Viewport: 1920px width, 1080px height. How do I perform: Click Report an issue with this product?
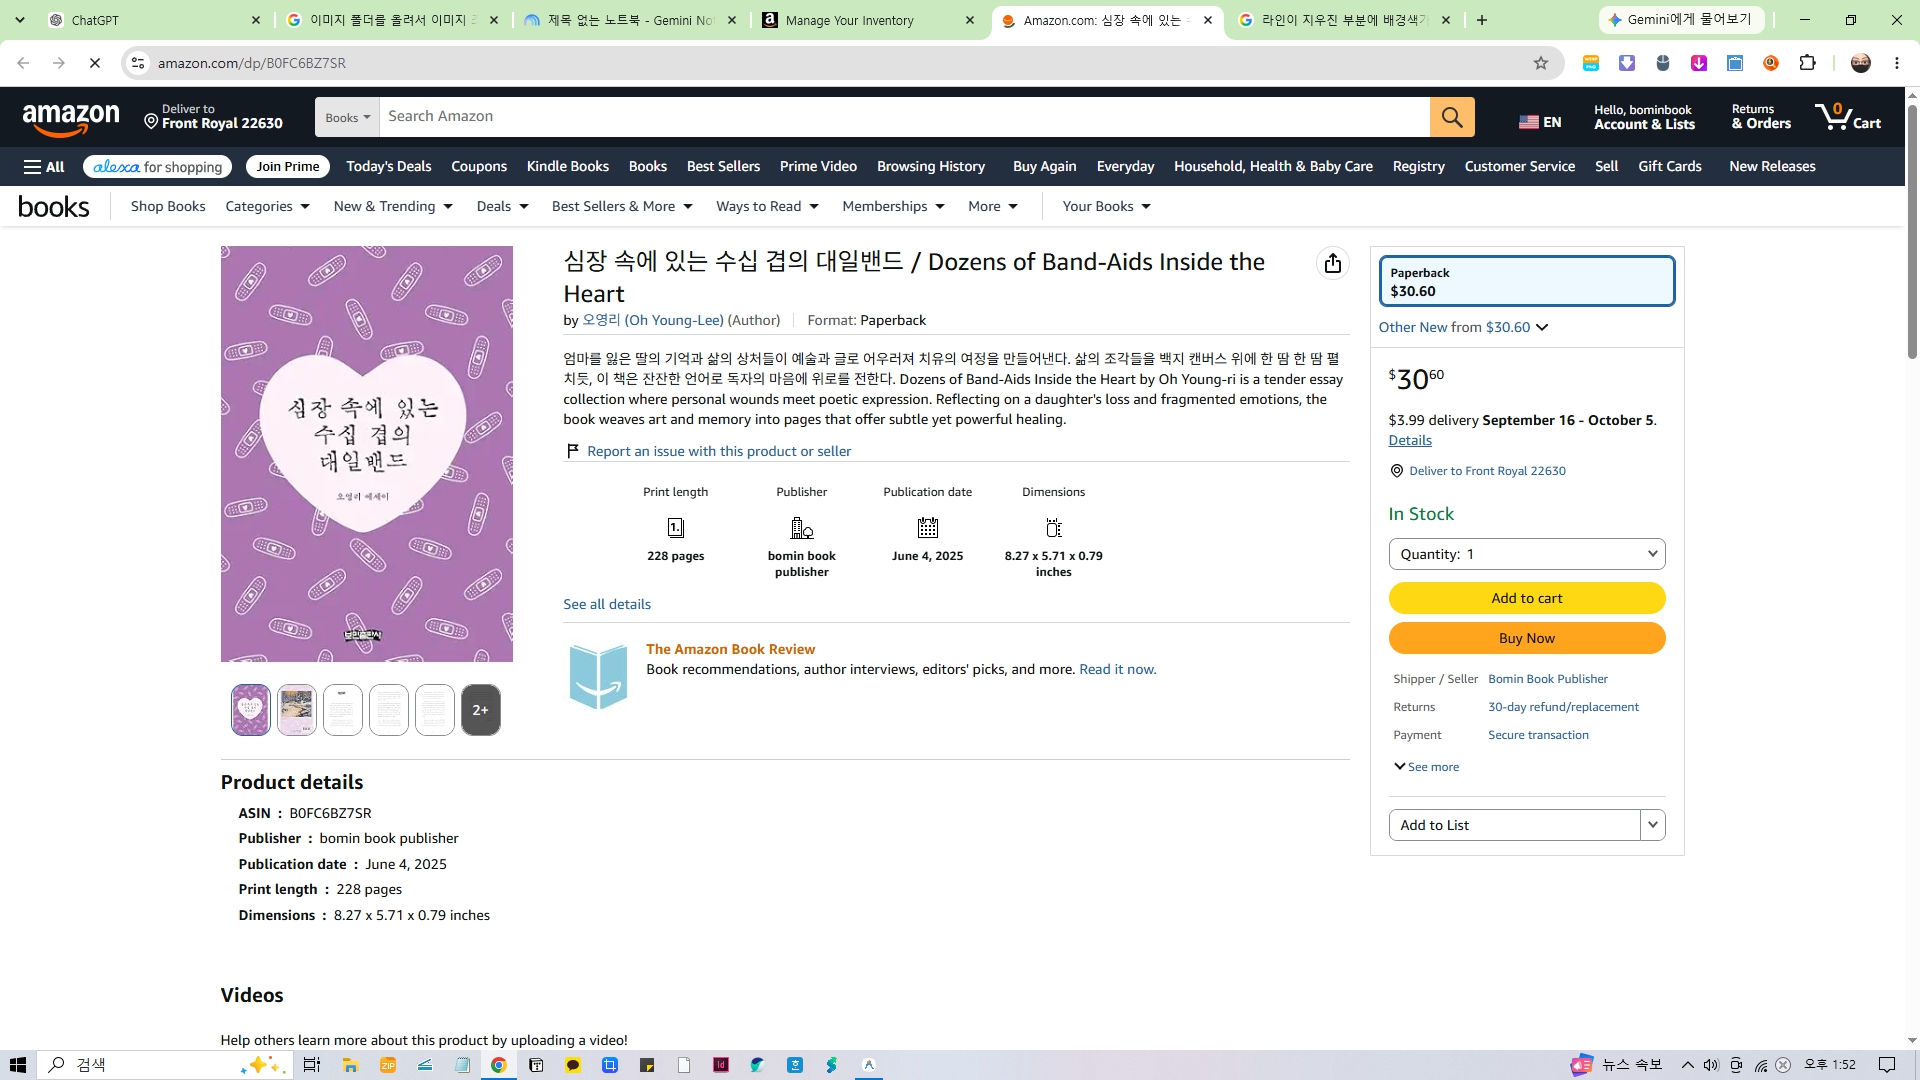pos(719,451)
